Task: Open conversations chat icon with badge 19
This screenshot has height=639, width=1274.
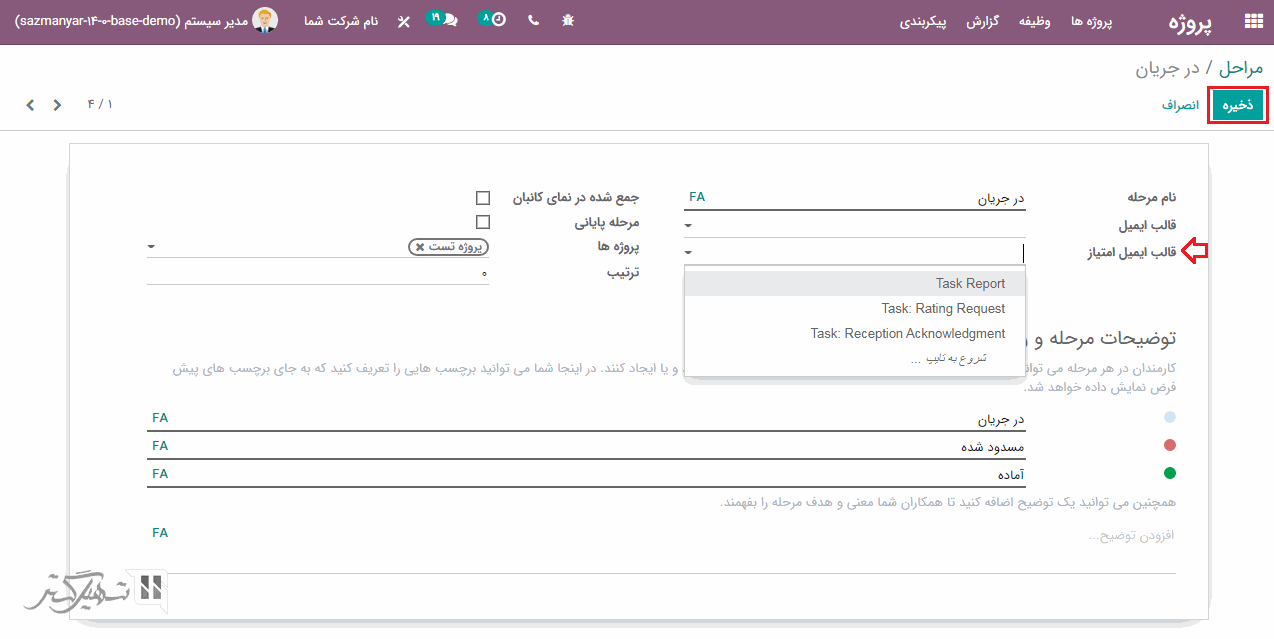Action: click(445, 20)
